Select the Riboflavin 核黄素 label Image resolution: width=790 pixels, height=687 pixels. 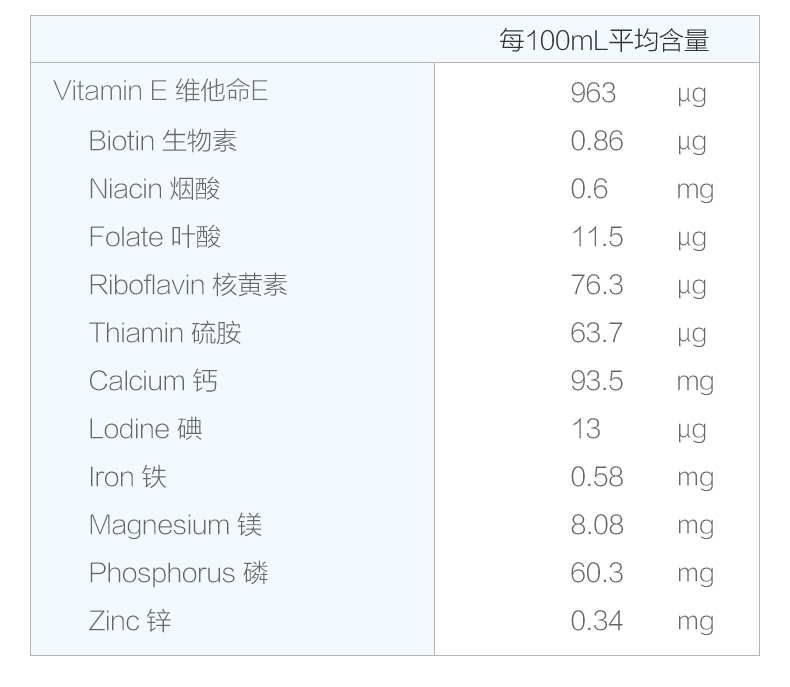click(188, 285)
